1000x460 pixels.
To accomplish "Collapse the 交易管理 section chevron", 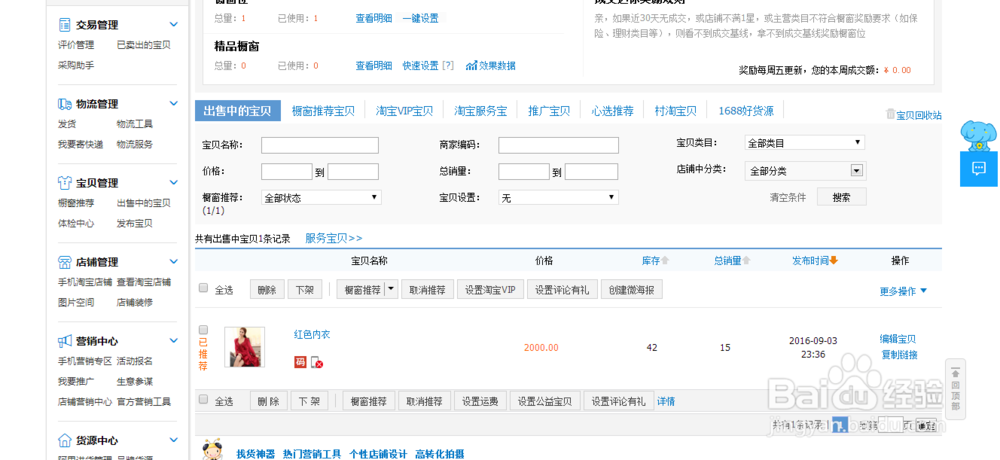I will pos(173,24).
